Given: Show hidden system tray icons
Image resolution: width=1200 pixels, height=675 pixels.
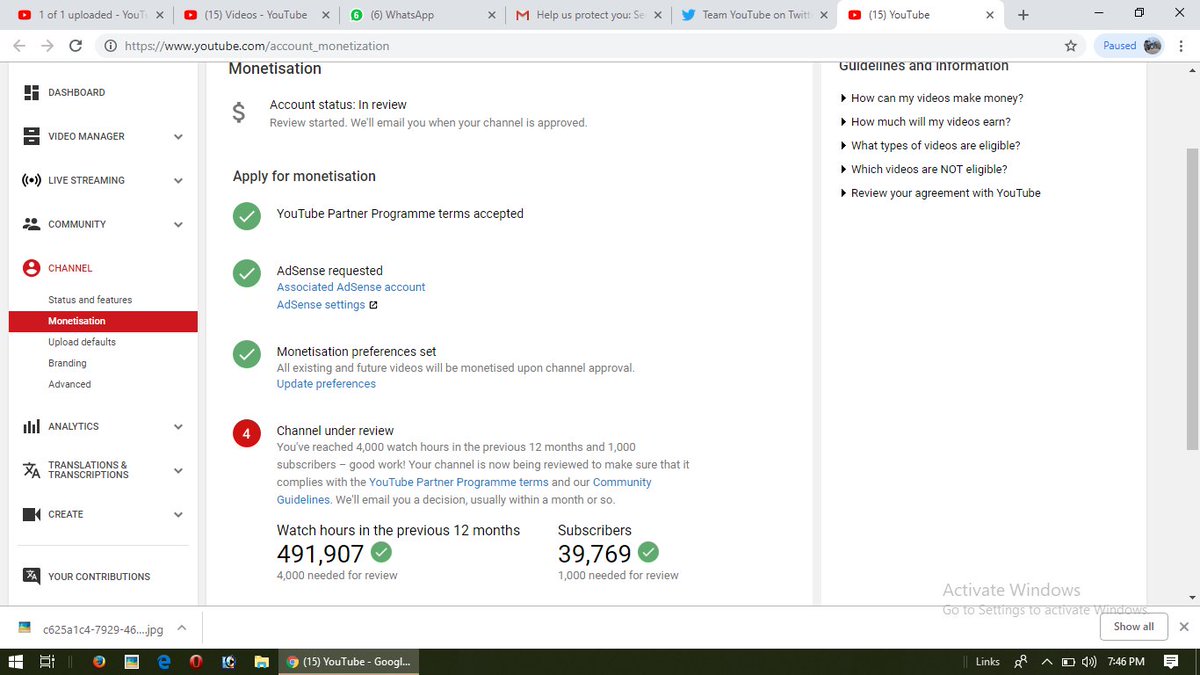Looking at the screenshot, I should [x=1047, y=661].
